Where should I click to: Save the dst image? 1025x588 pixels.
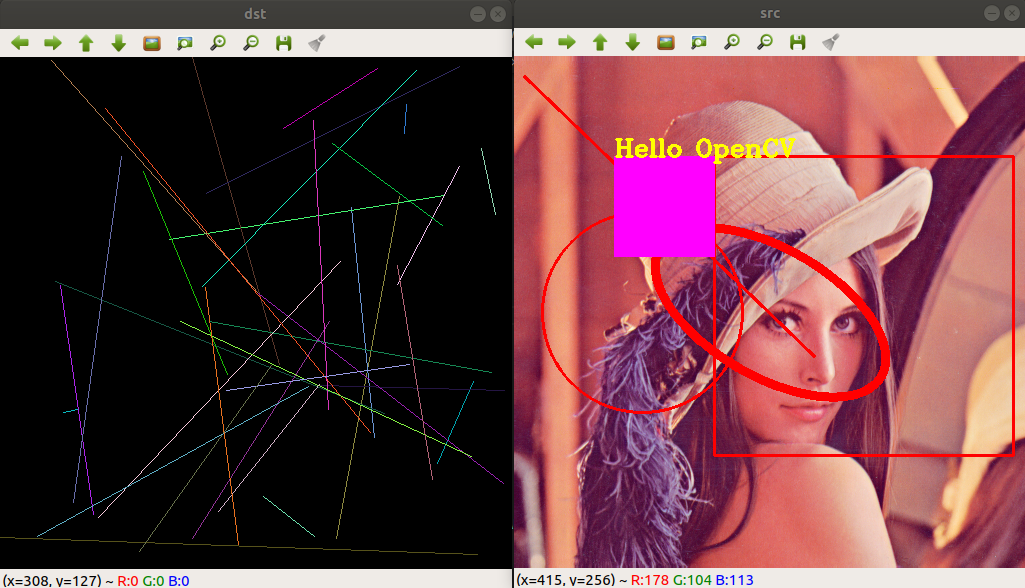click(284, 43)
